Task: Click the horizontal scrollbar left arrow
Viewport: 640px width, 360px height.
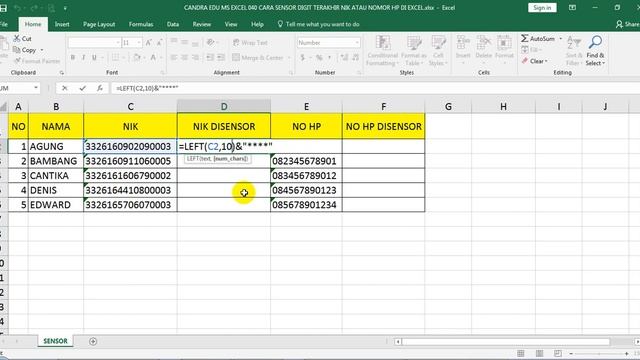Action: click(398, 342)
